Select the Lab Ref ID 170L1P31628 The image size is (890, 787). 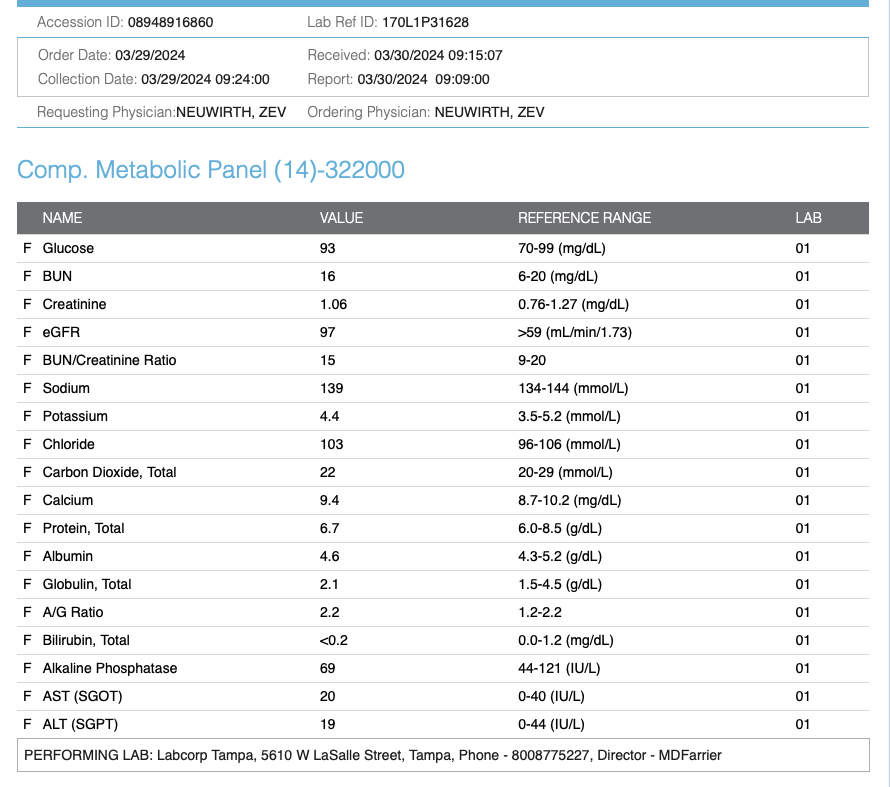(425, 22)
